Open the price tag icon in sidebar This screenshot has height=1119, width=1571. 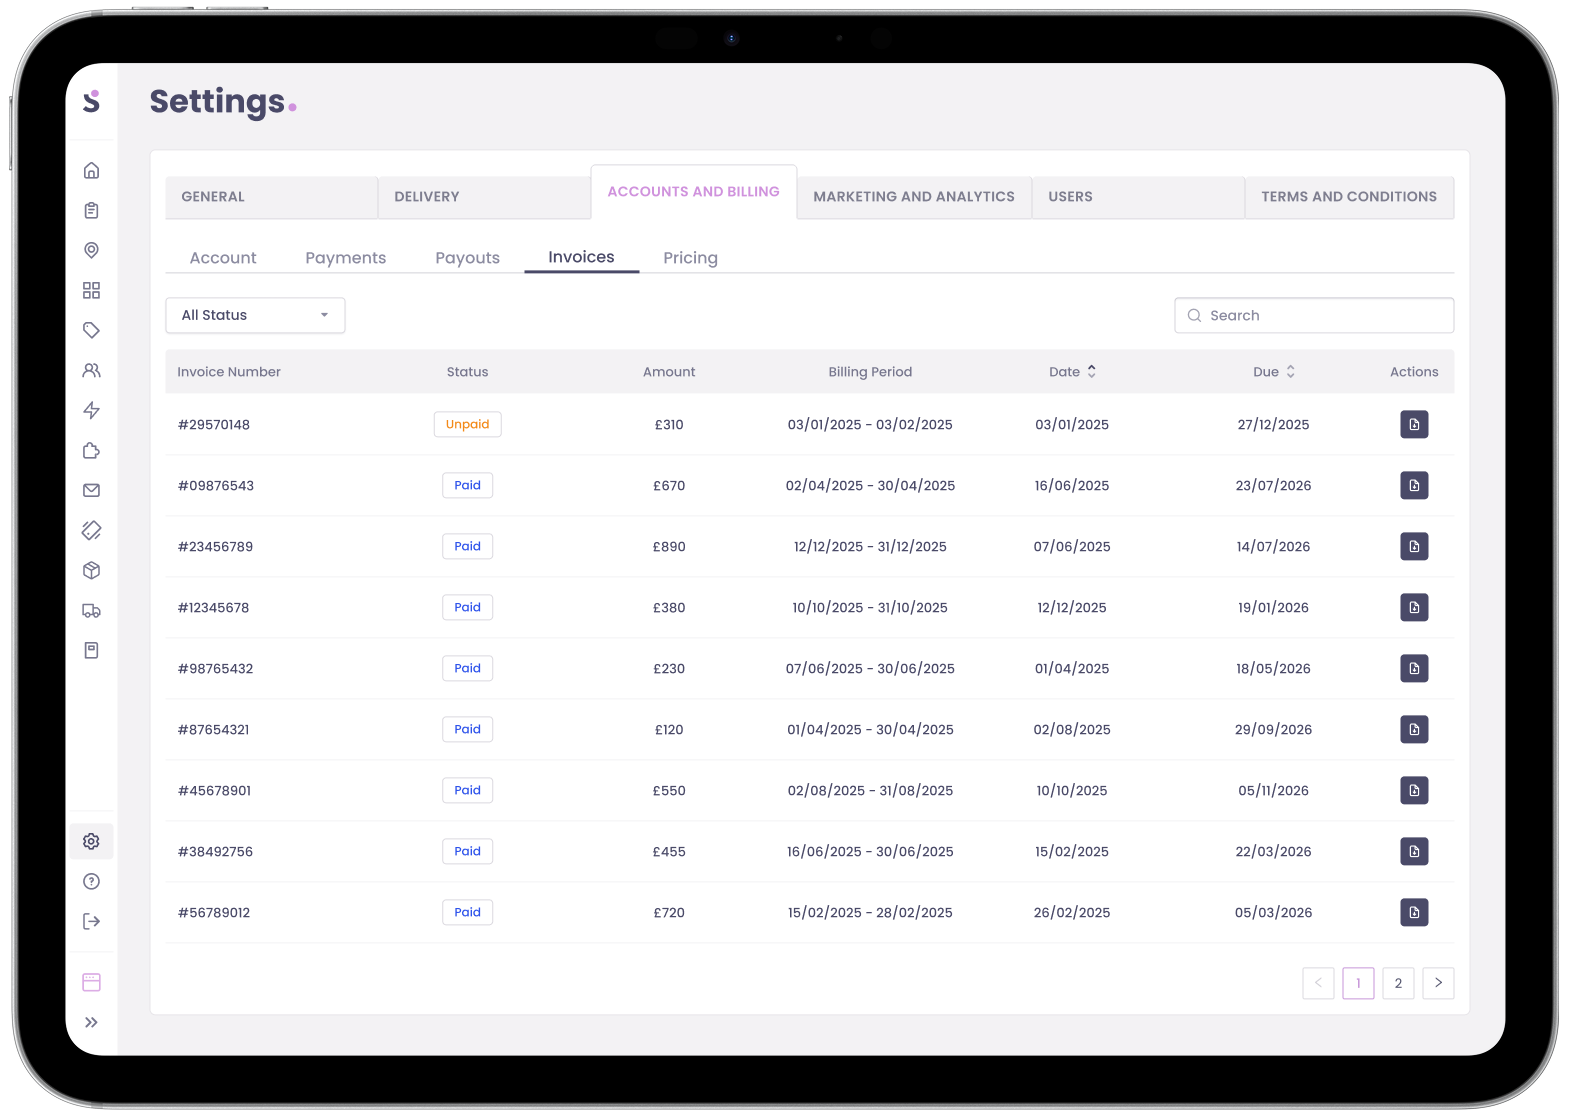pyautogui.click(x=91, y=330)
